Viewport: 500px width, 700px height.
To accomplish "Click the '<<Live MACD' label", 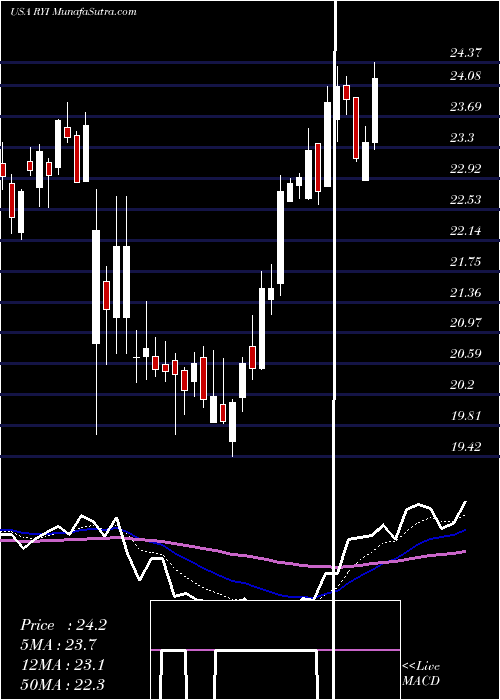I will [x=421, y=674].
